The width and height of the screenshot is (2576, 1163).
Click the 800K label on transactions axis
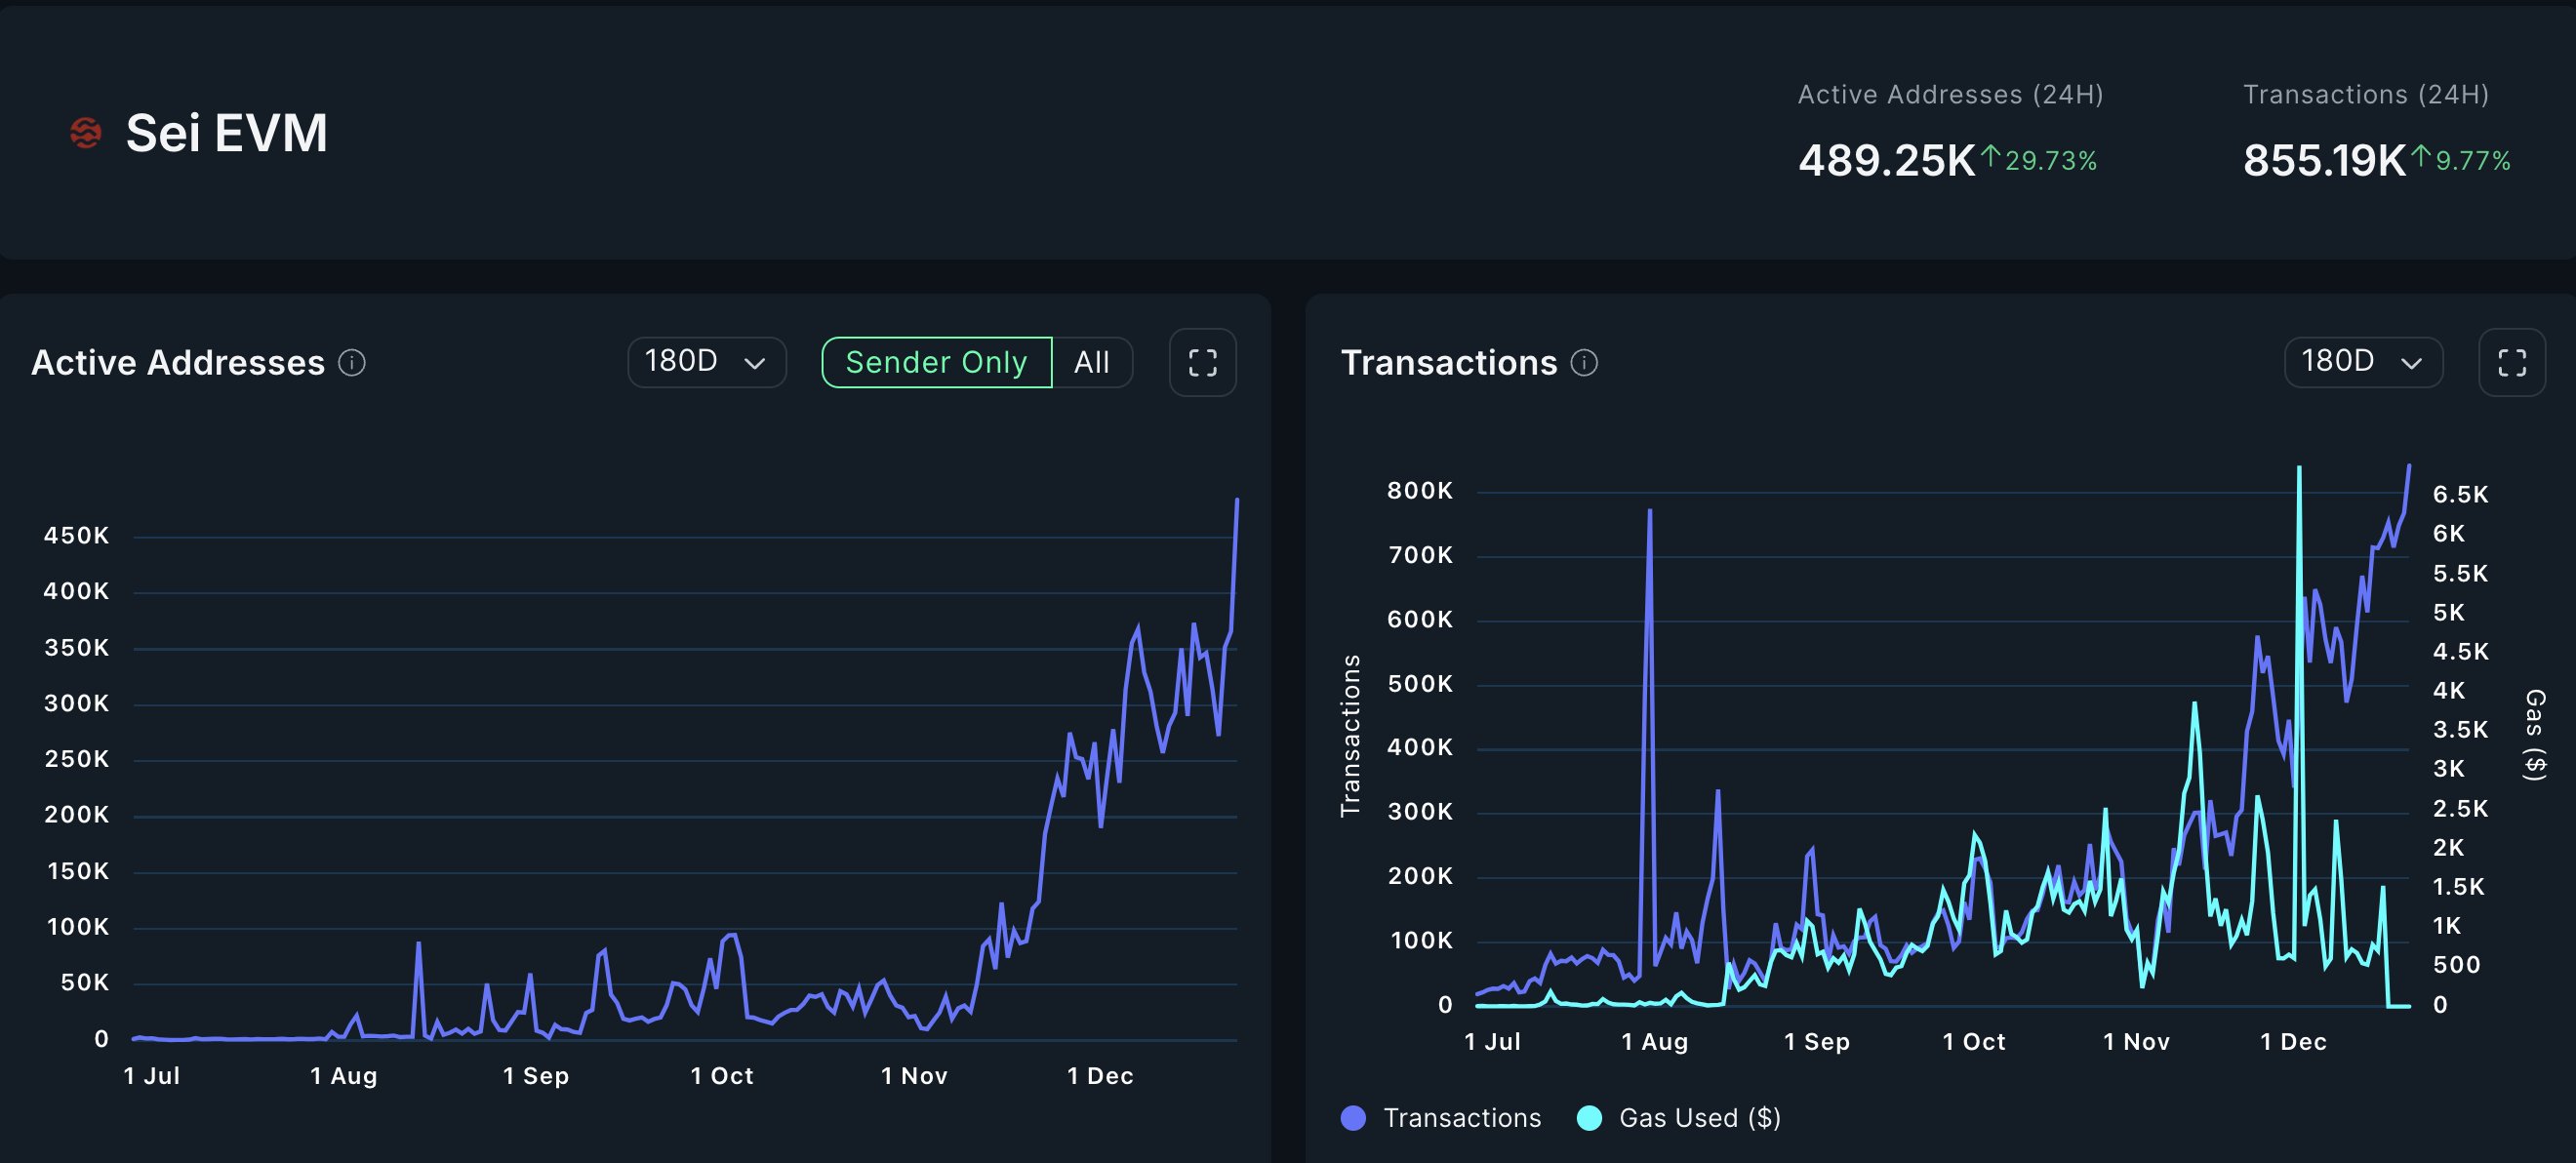pos(1420,490)
